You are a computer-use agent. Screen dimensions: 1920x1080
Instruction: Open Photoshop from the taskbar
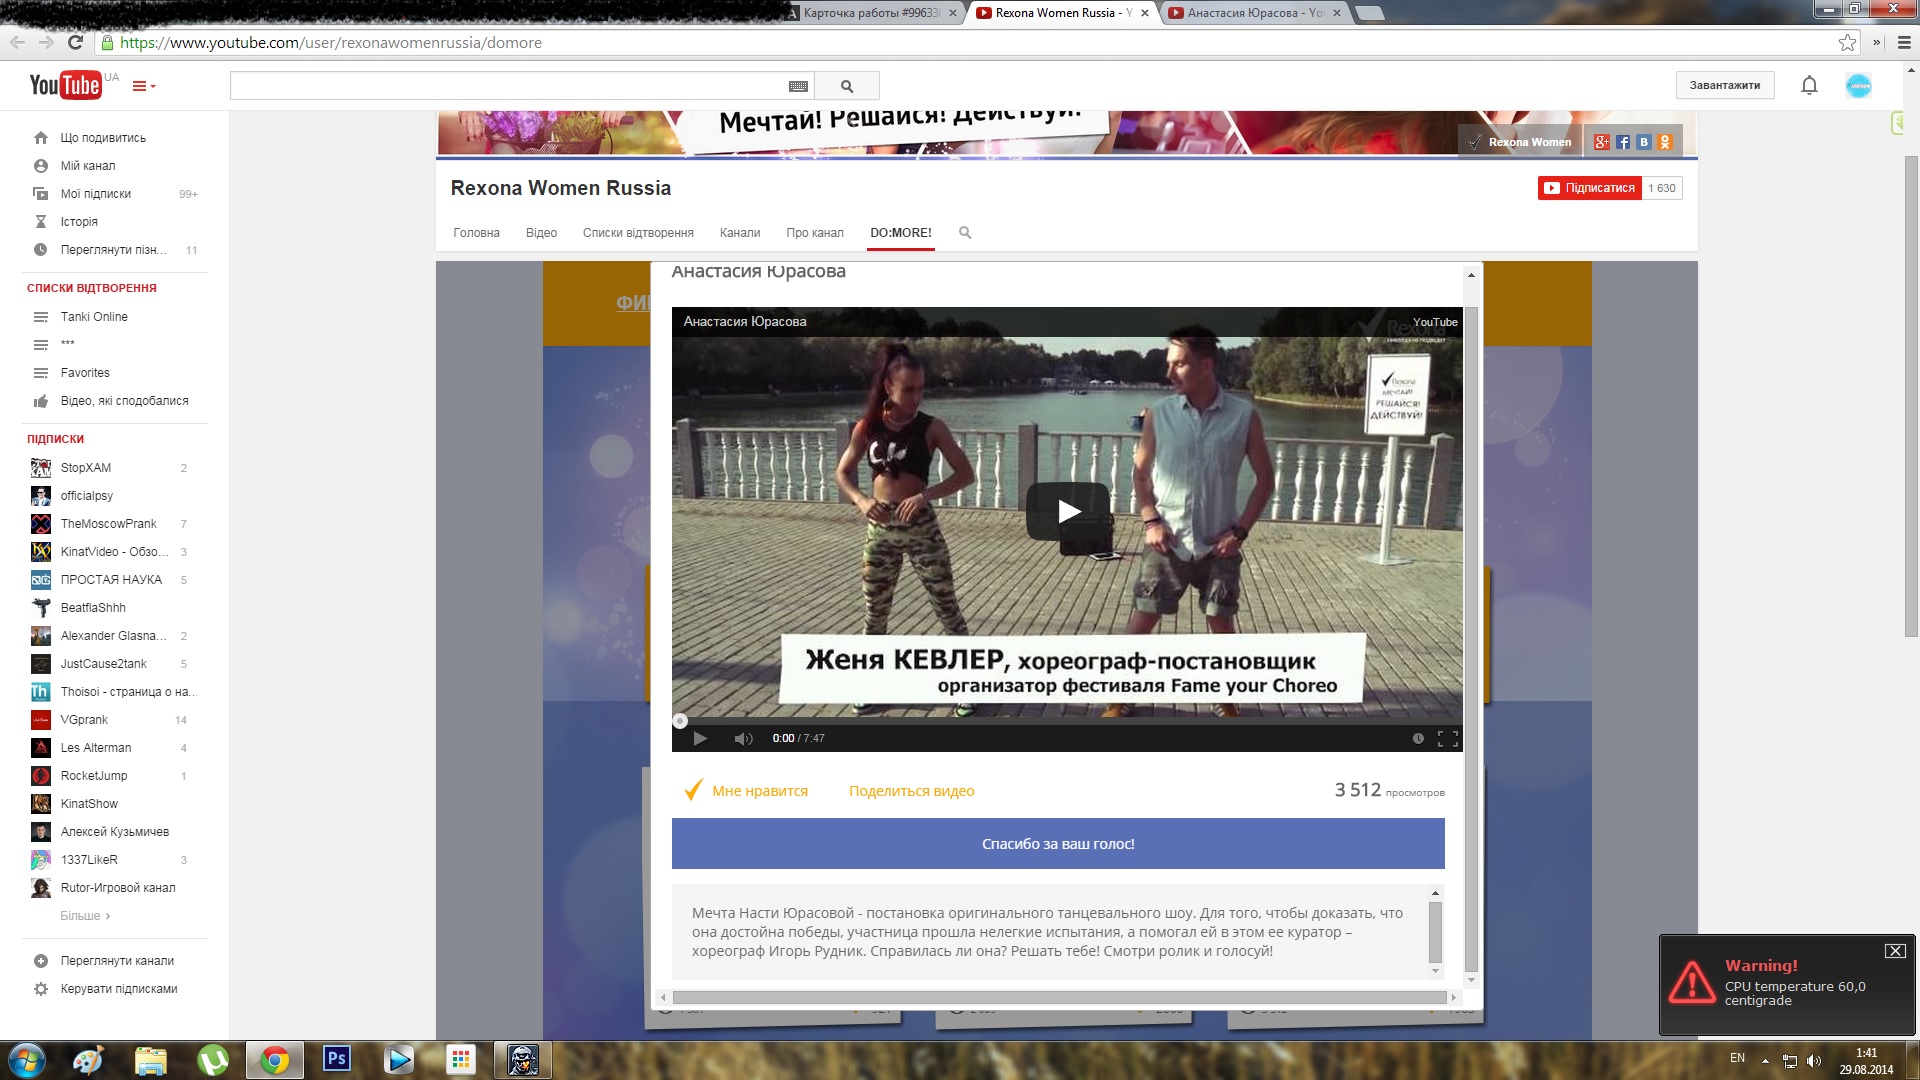(337, 1058)
